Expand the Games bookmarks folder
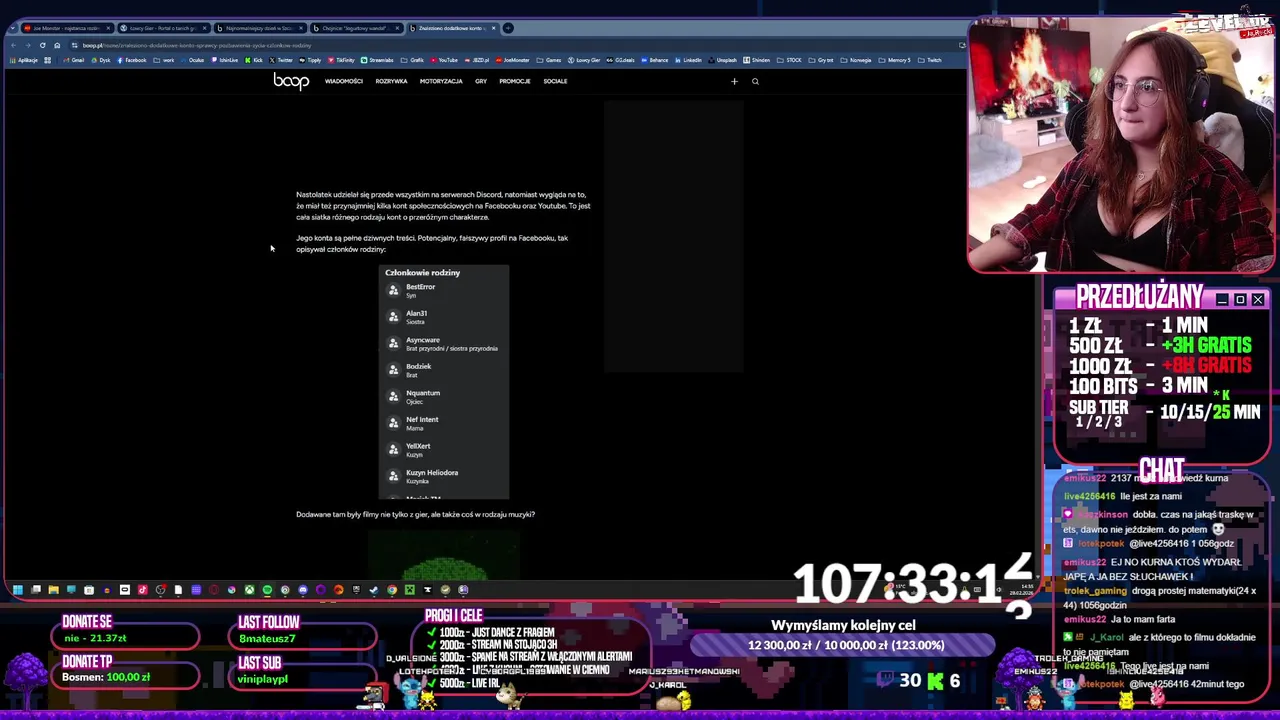1280x720 pixels. pyautogui.click(x=548, y=60)
